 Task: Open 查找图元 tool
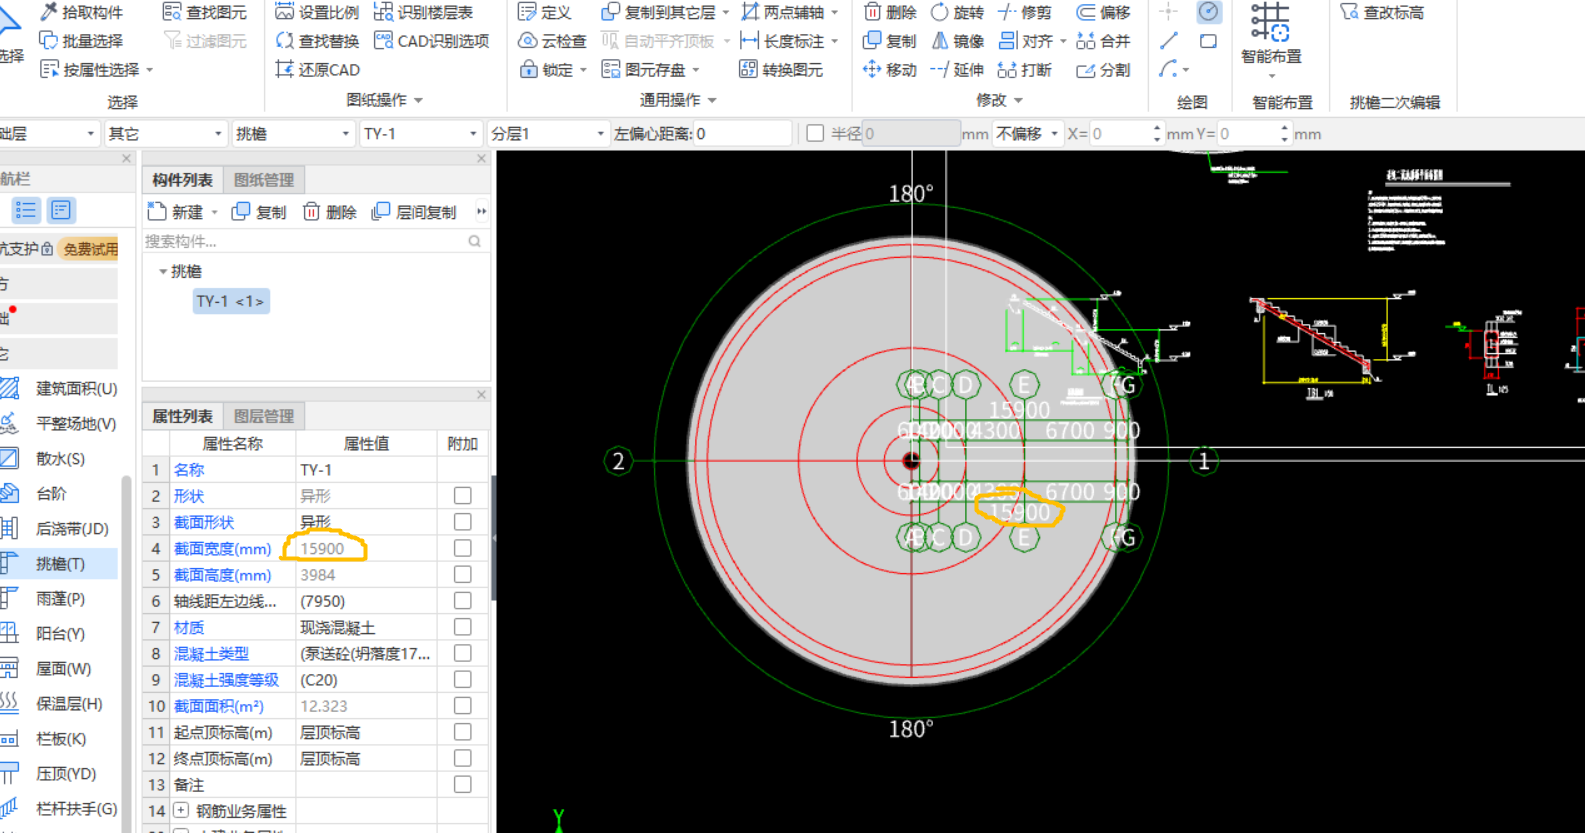[x=204, y=12]
